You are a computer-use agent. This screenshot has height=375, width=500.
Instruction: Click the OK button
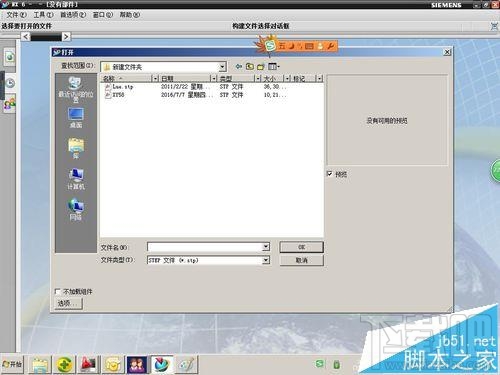(301, 247)
